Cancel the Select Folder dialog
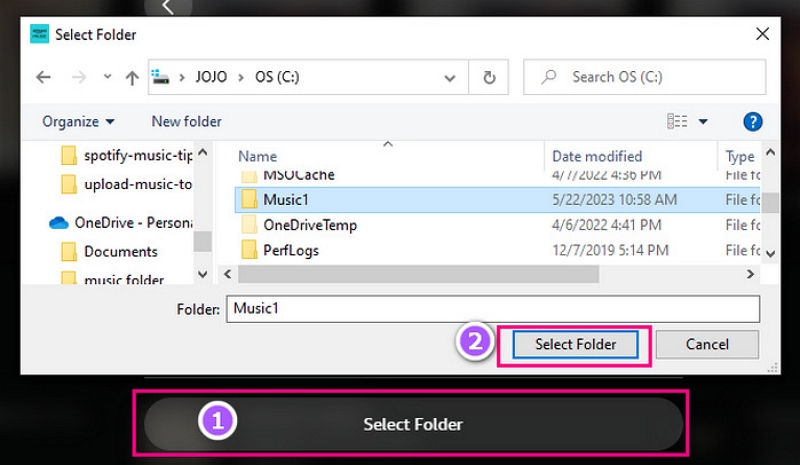This screenshot has width=800, height=465. coord(707,345)
